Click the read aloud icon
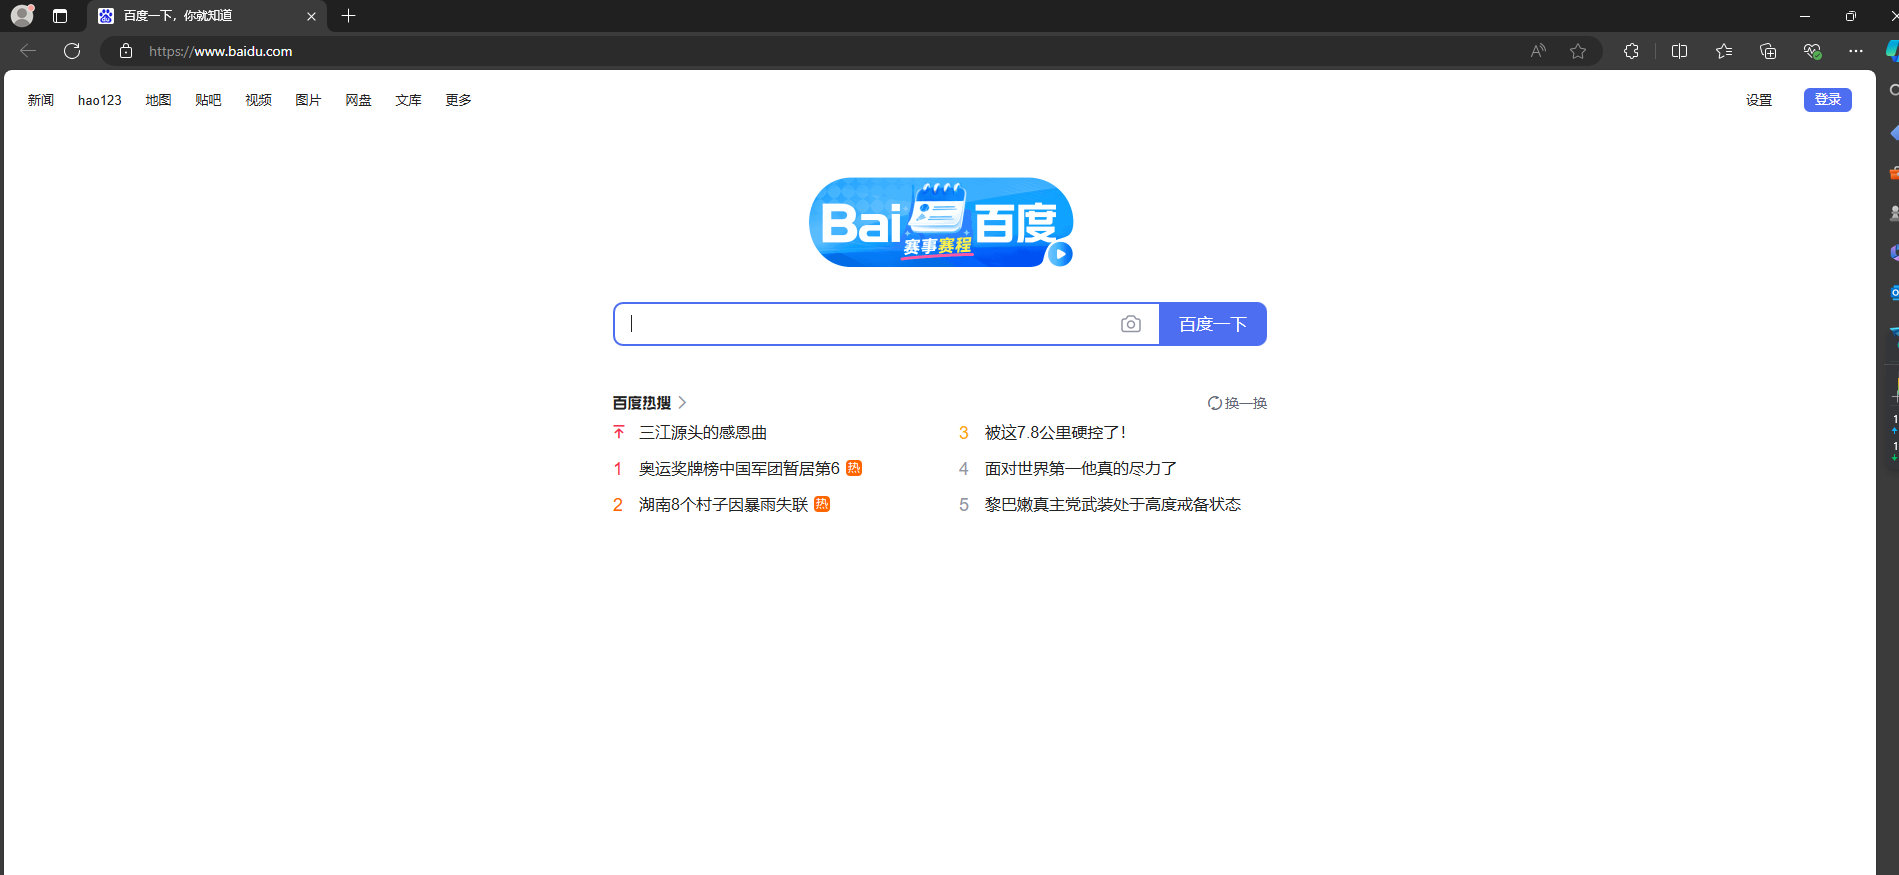The height and width of the screenshot is (875, 1899). (x=1538, y=51)
